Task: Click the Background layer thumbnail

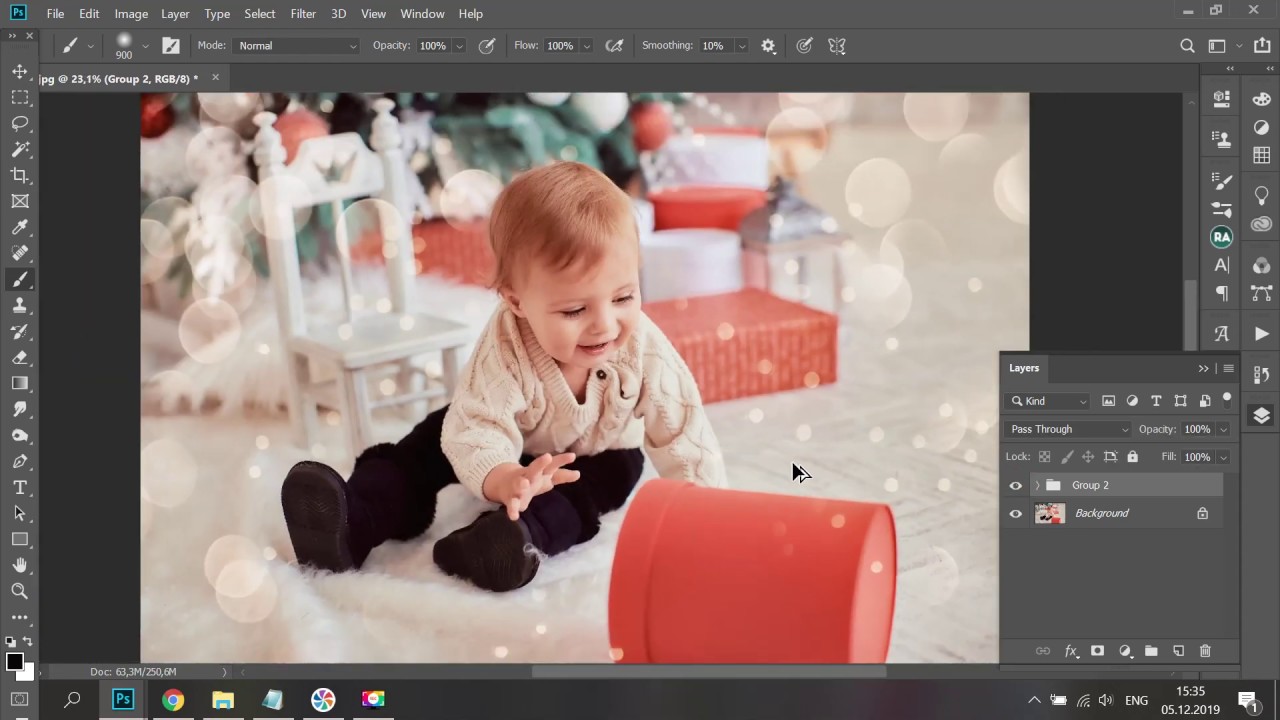Action: (1050, 514)
